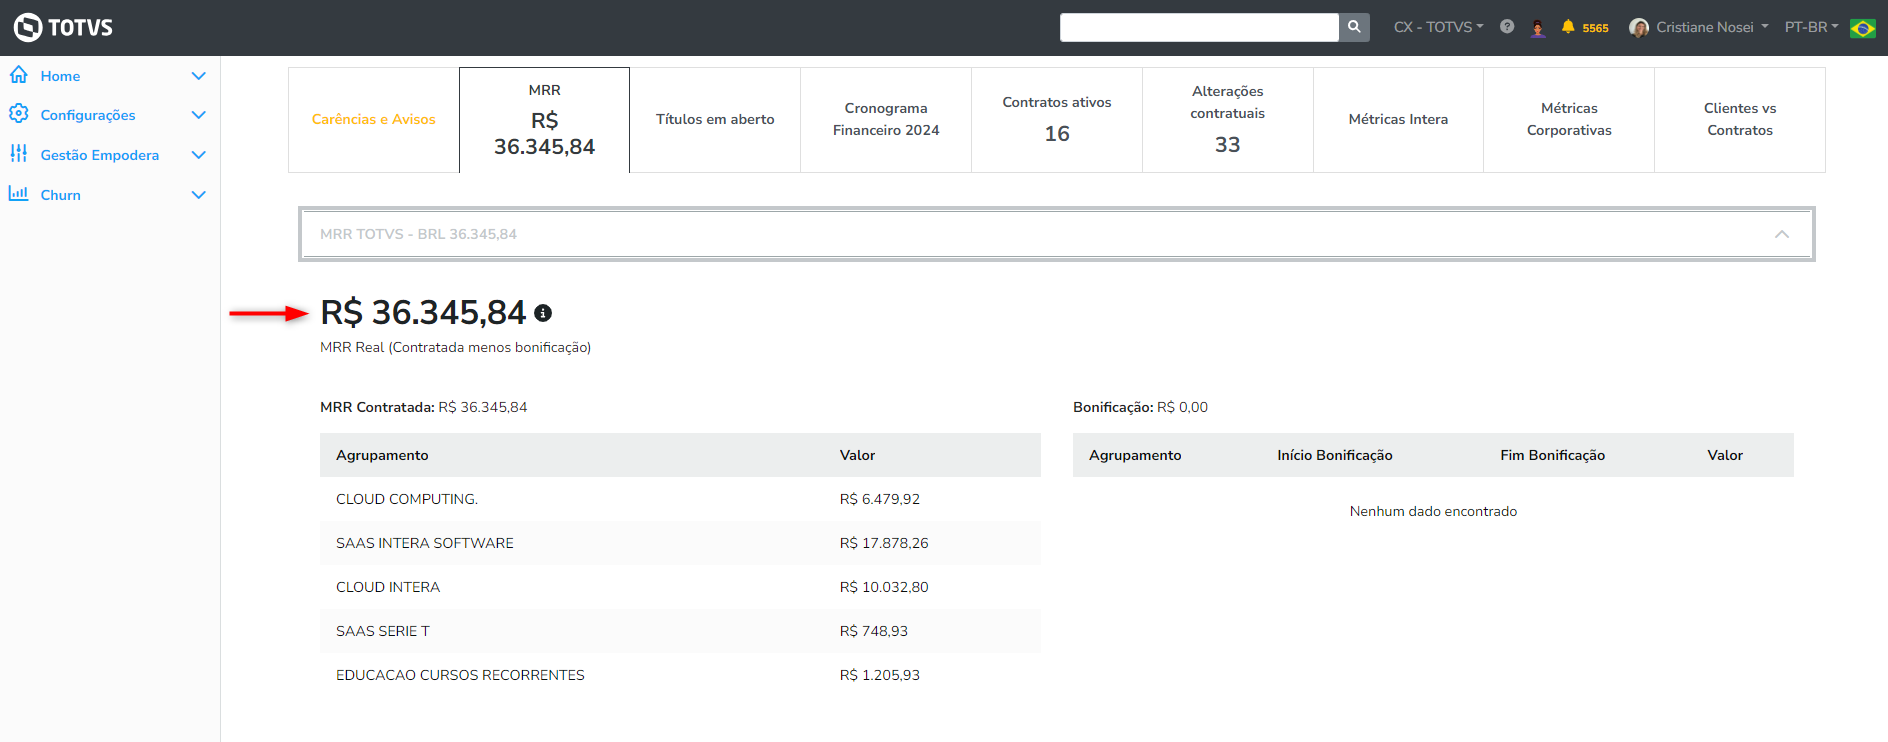Click the Home sidebar link
The image size is (1888, 742).
point(60,76)
